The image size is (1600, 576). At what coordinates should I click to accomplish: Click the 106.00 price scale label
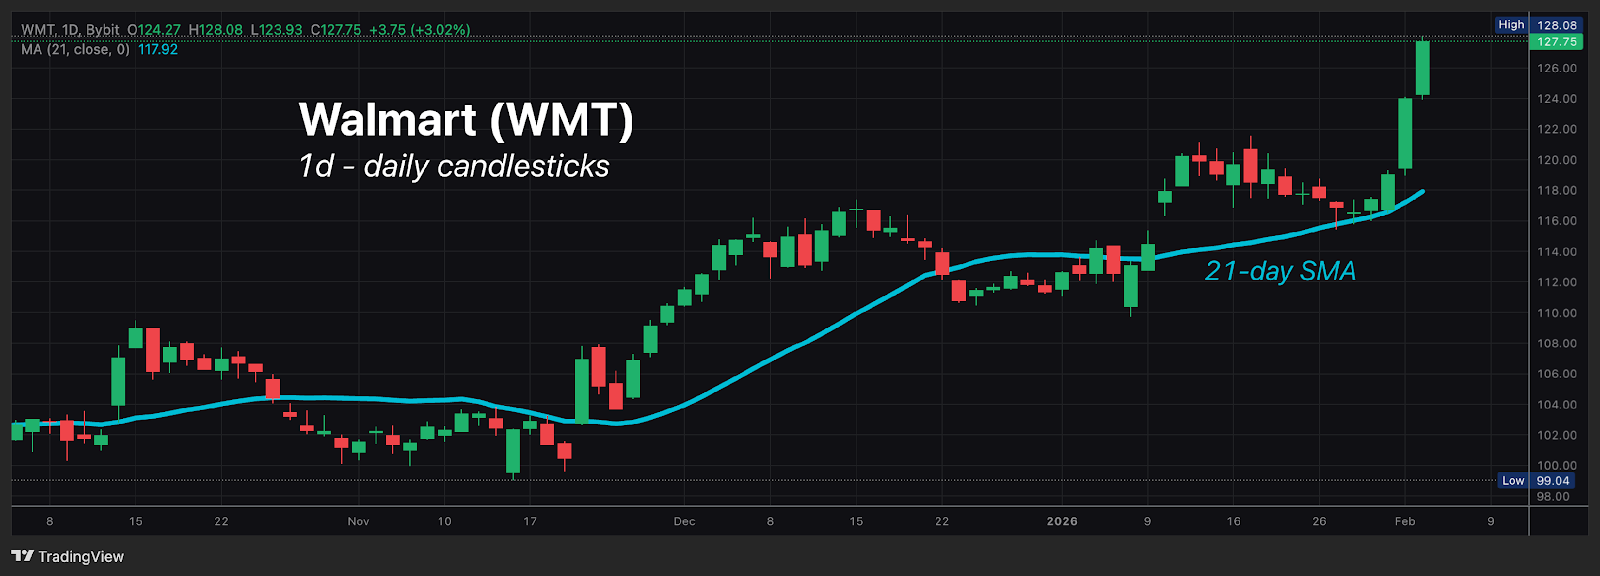coord(1557,374)
